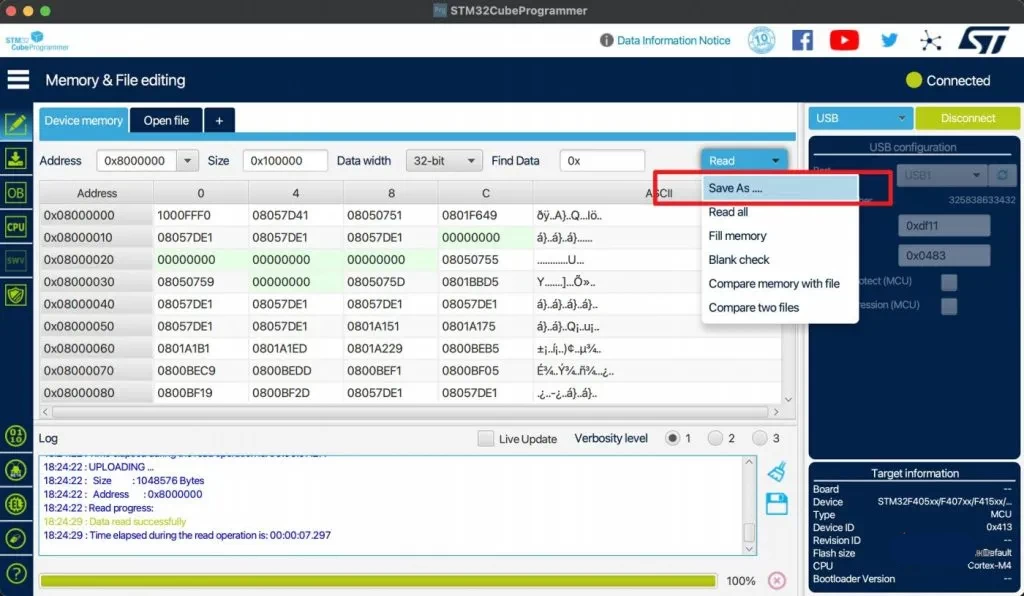Open the Data Information Notice link
Screen dimensions: 1024x596
point(673,40)
